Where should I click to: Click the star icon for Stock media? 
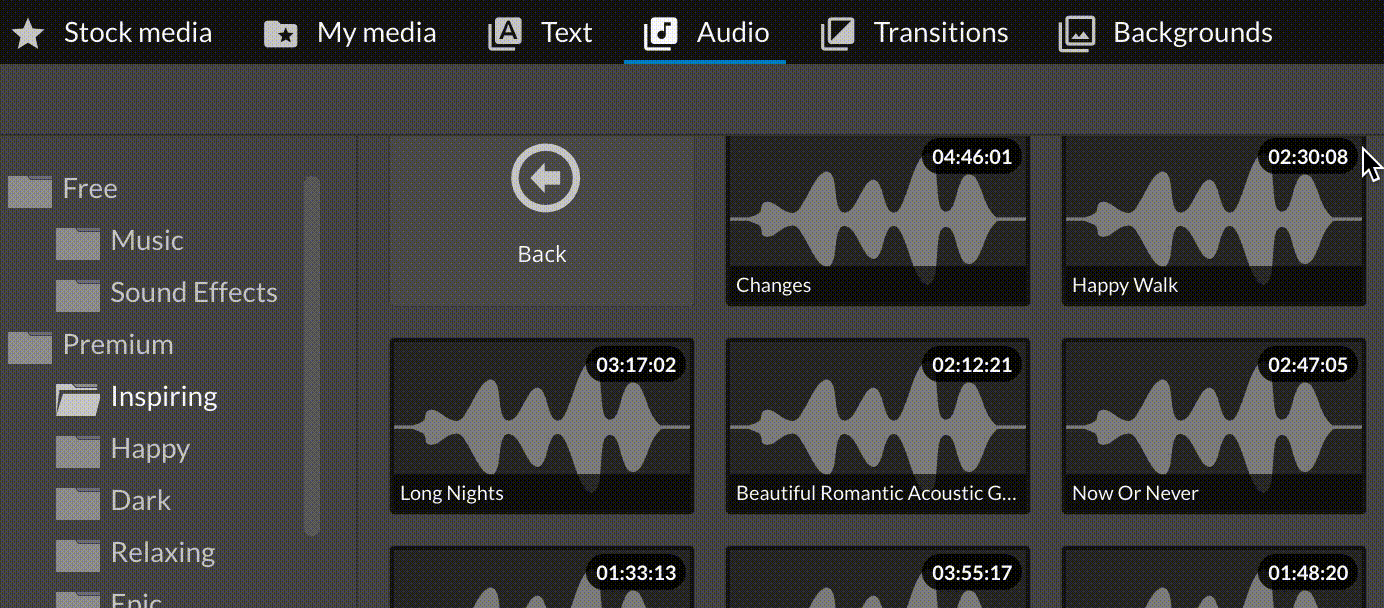[28, 34]
